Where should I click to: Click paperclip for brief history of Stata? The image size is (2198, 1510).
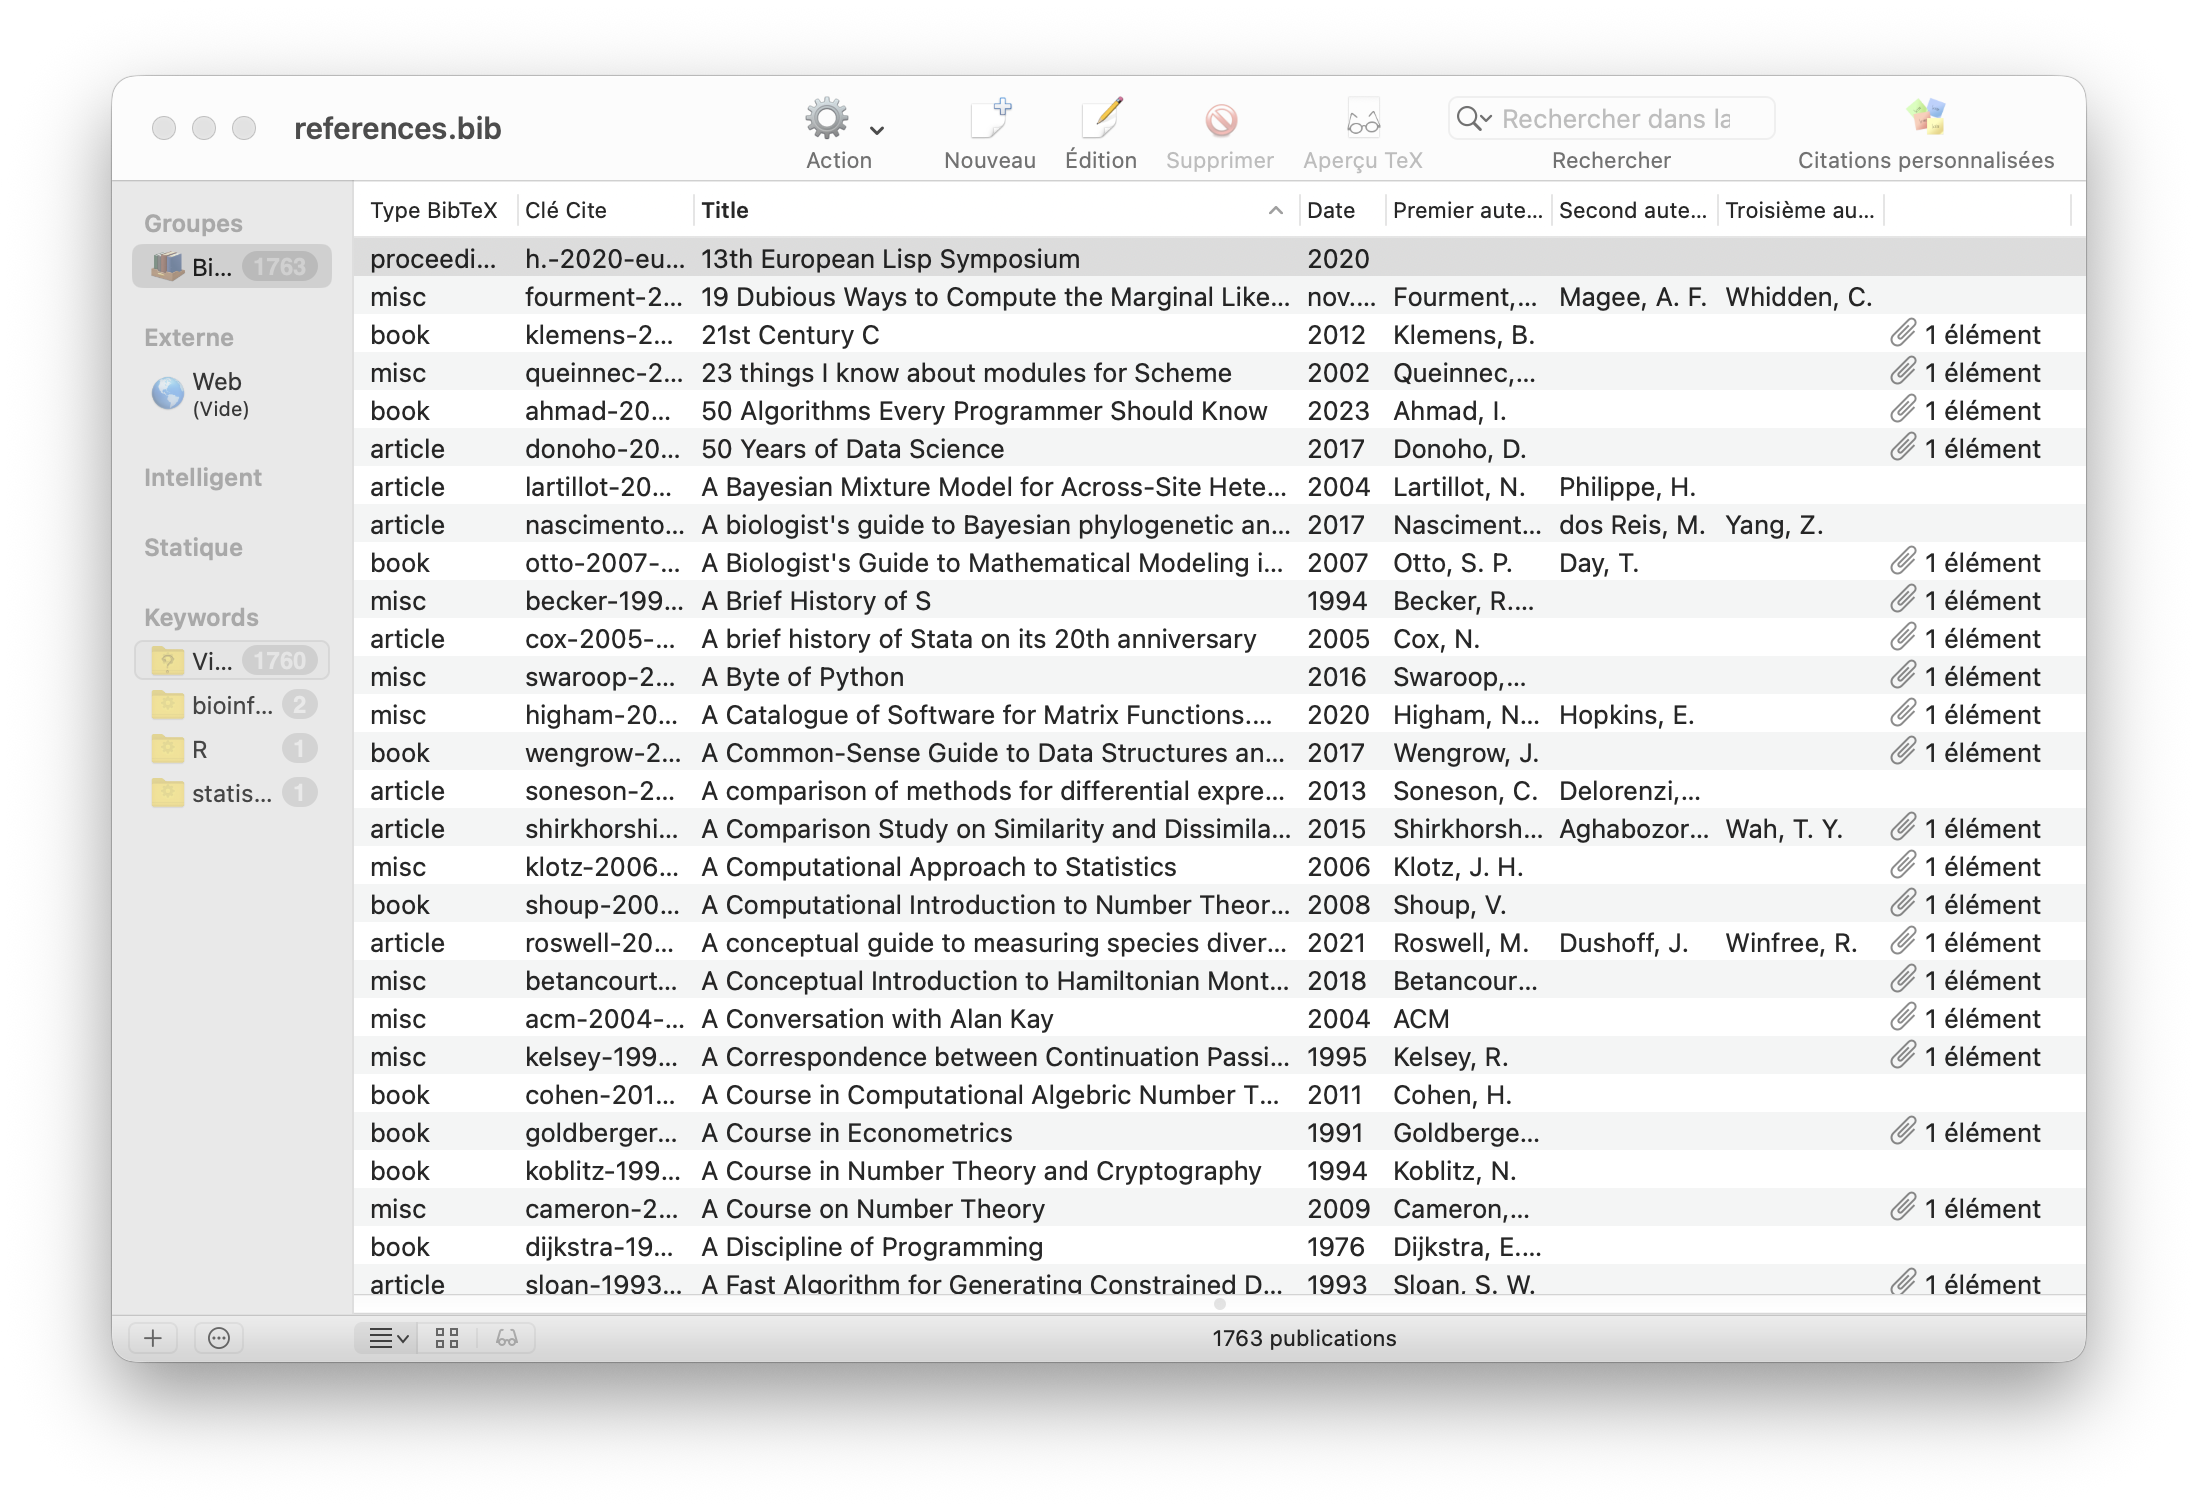click(x=1903, y=638)
